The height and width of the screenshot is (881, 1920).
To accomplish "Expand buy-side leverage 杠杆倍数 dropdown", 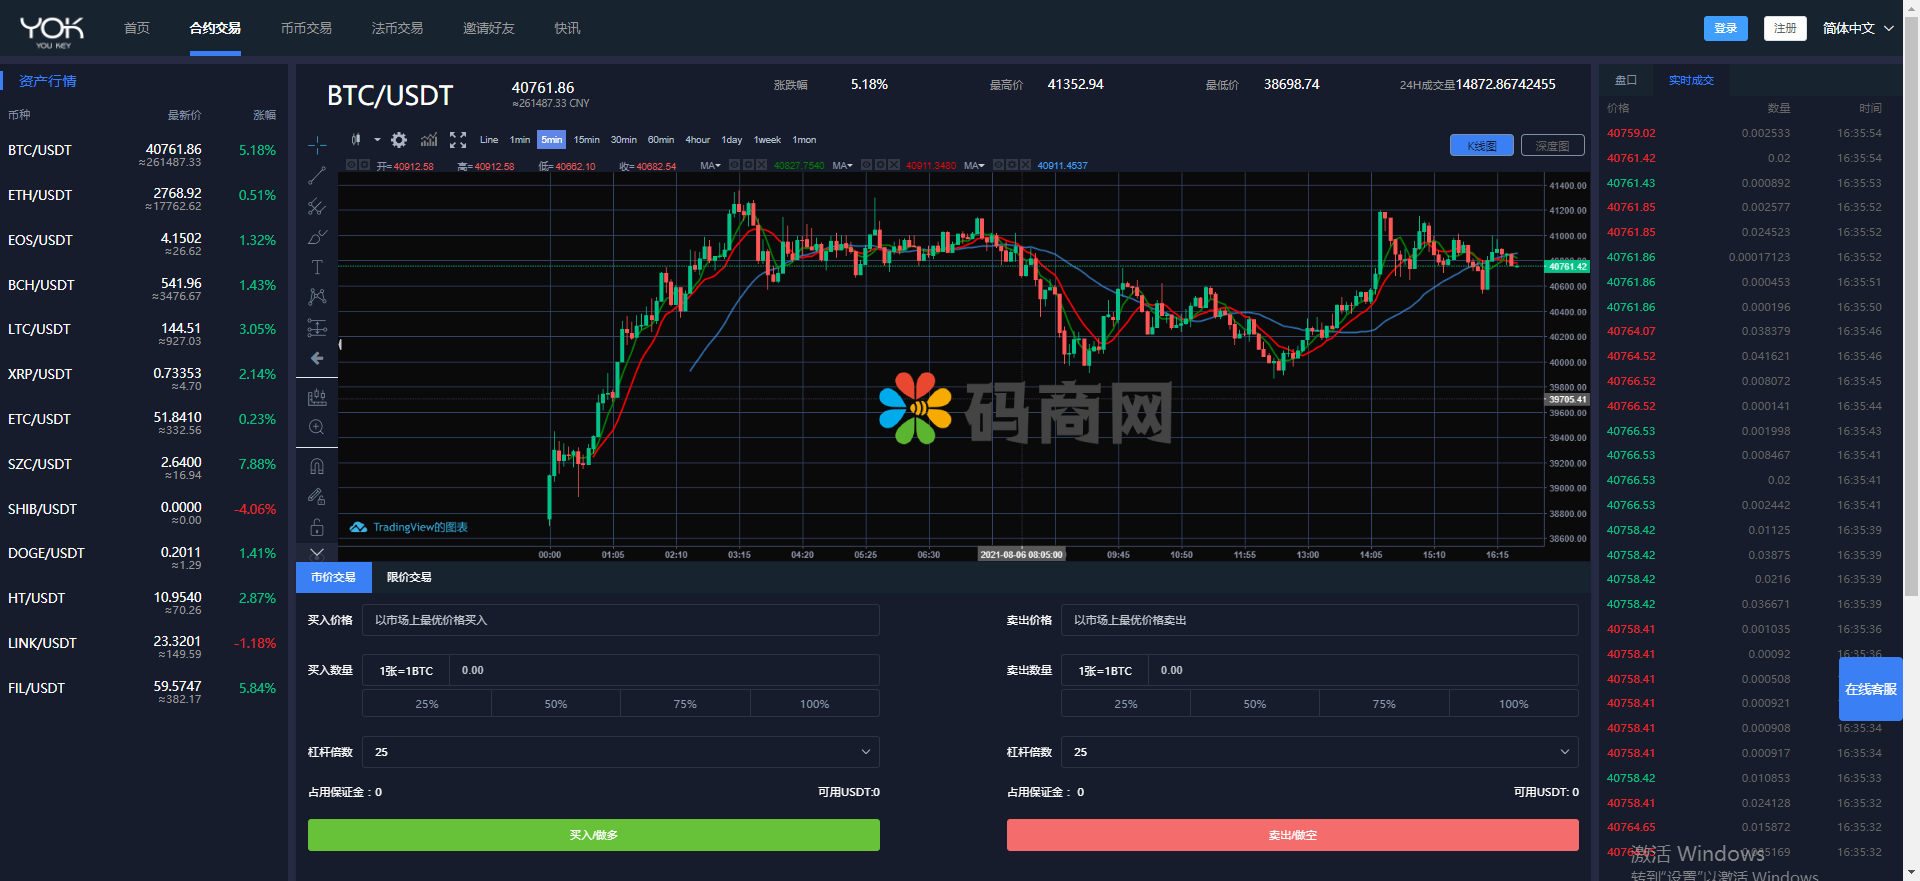I will pos(620,752).
